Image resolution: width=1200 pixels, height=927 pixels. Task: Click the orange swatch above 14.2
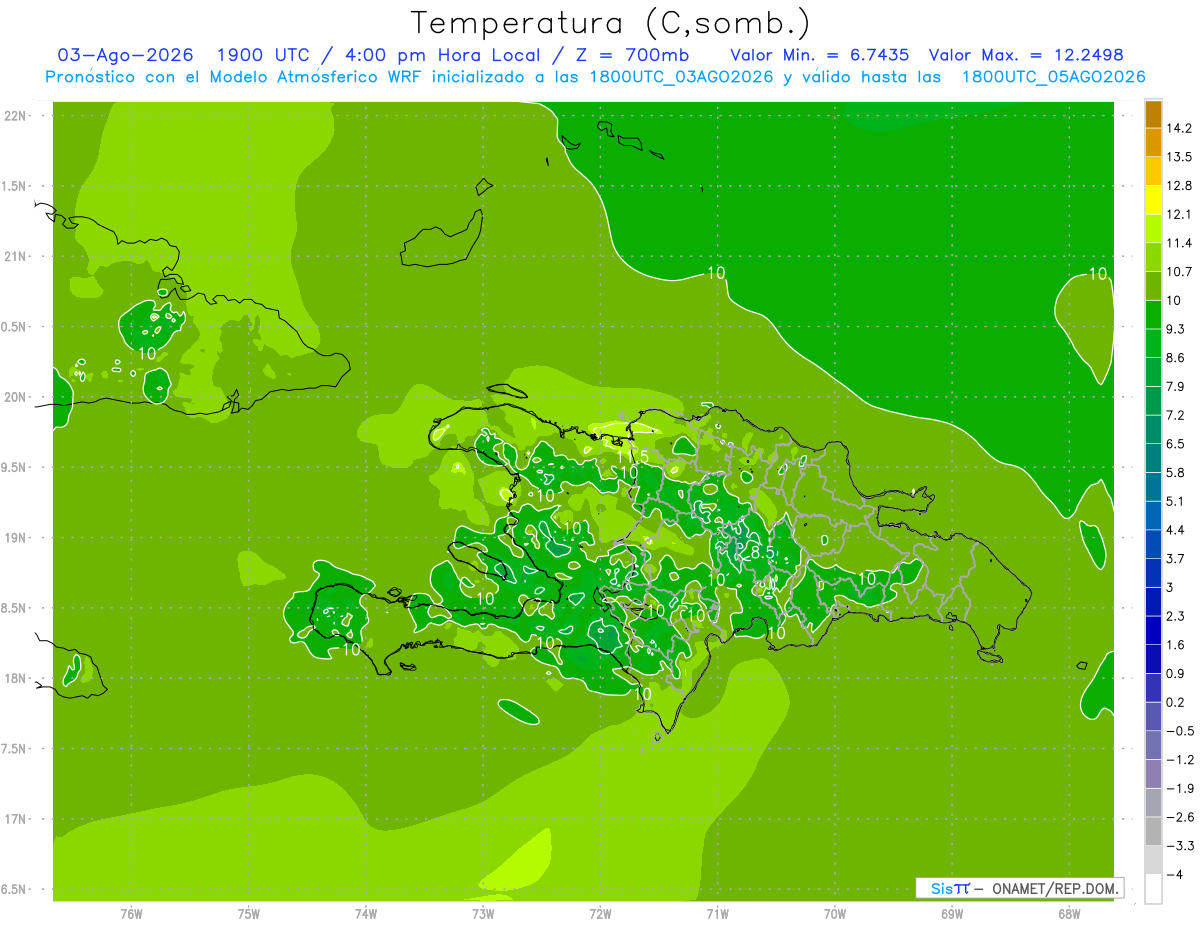click(x=1153, y=113)
